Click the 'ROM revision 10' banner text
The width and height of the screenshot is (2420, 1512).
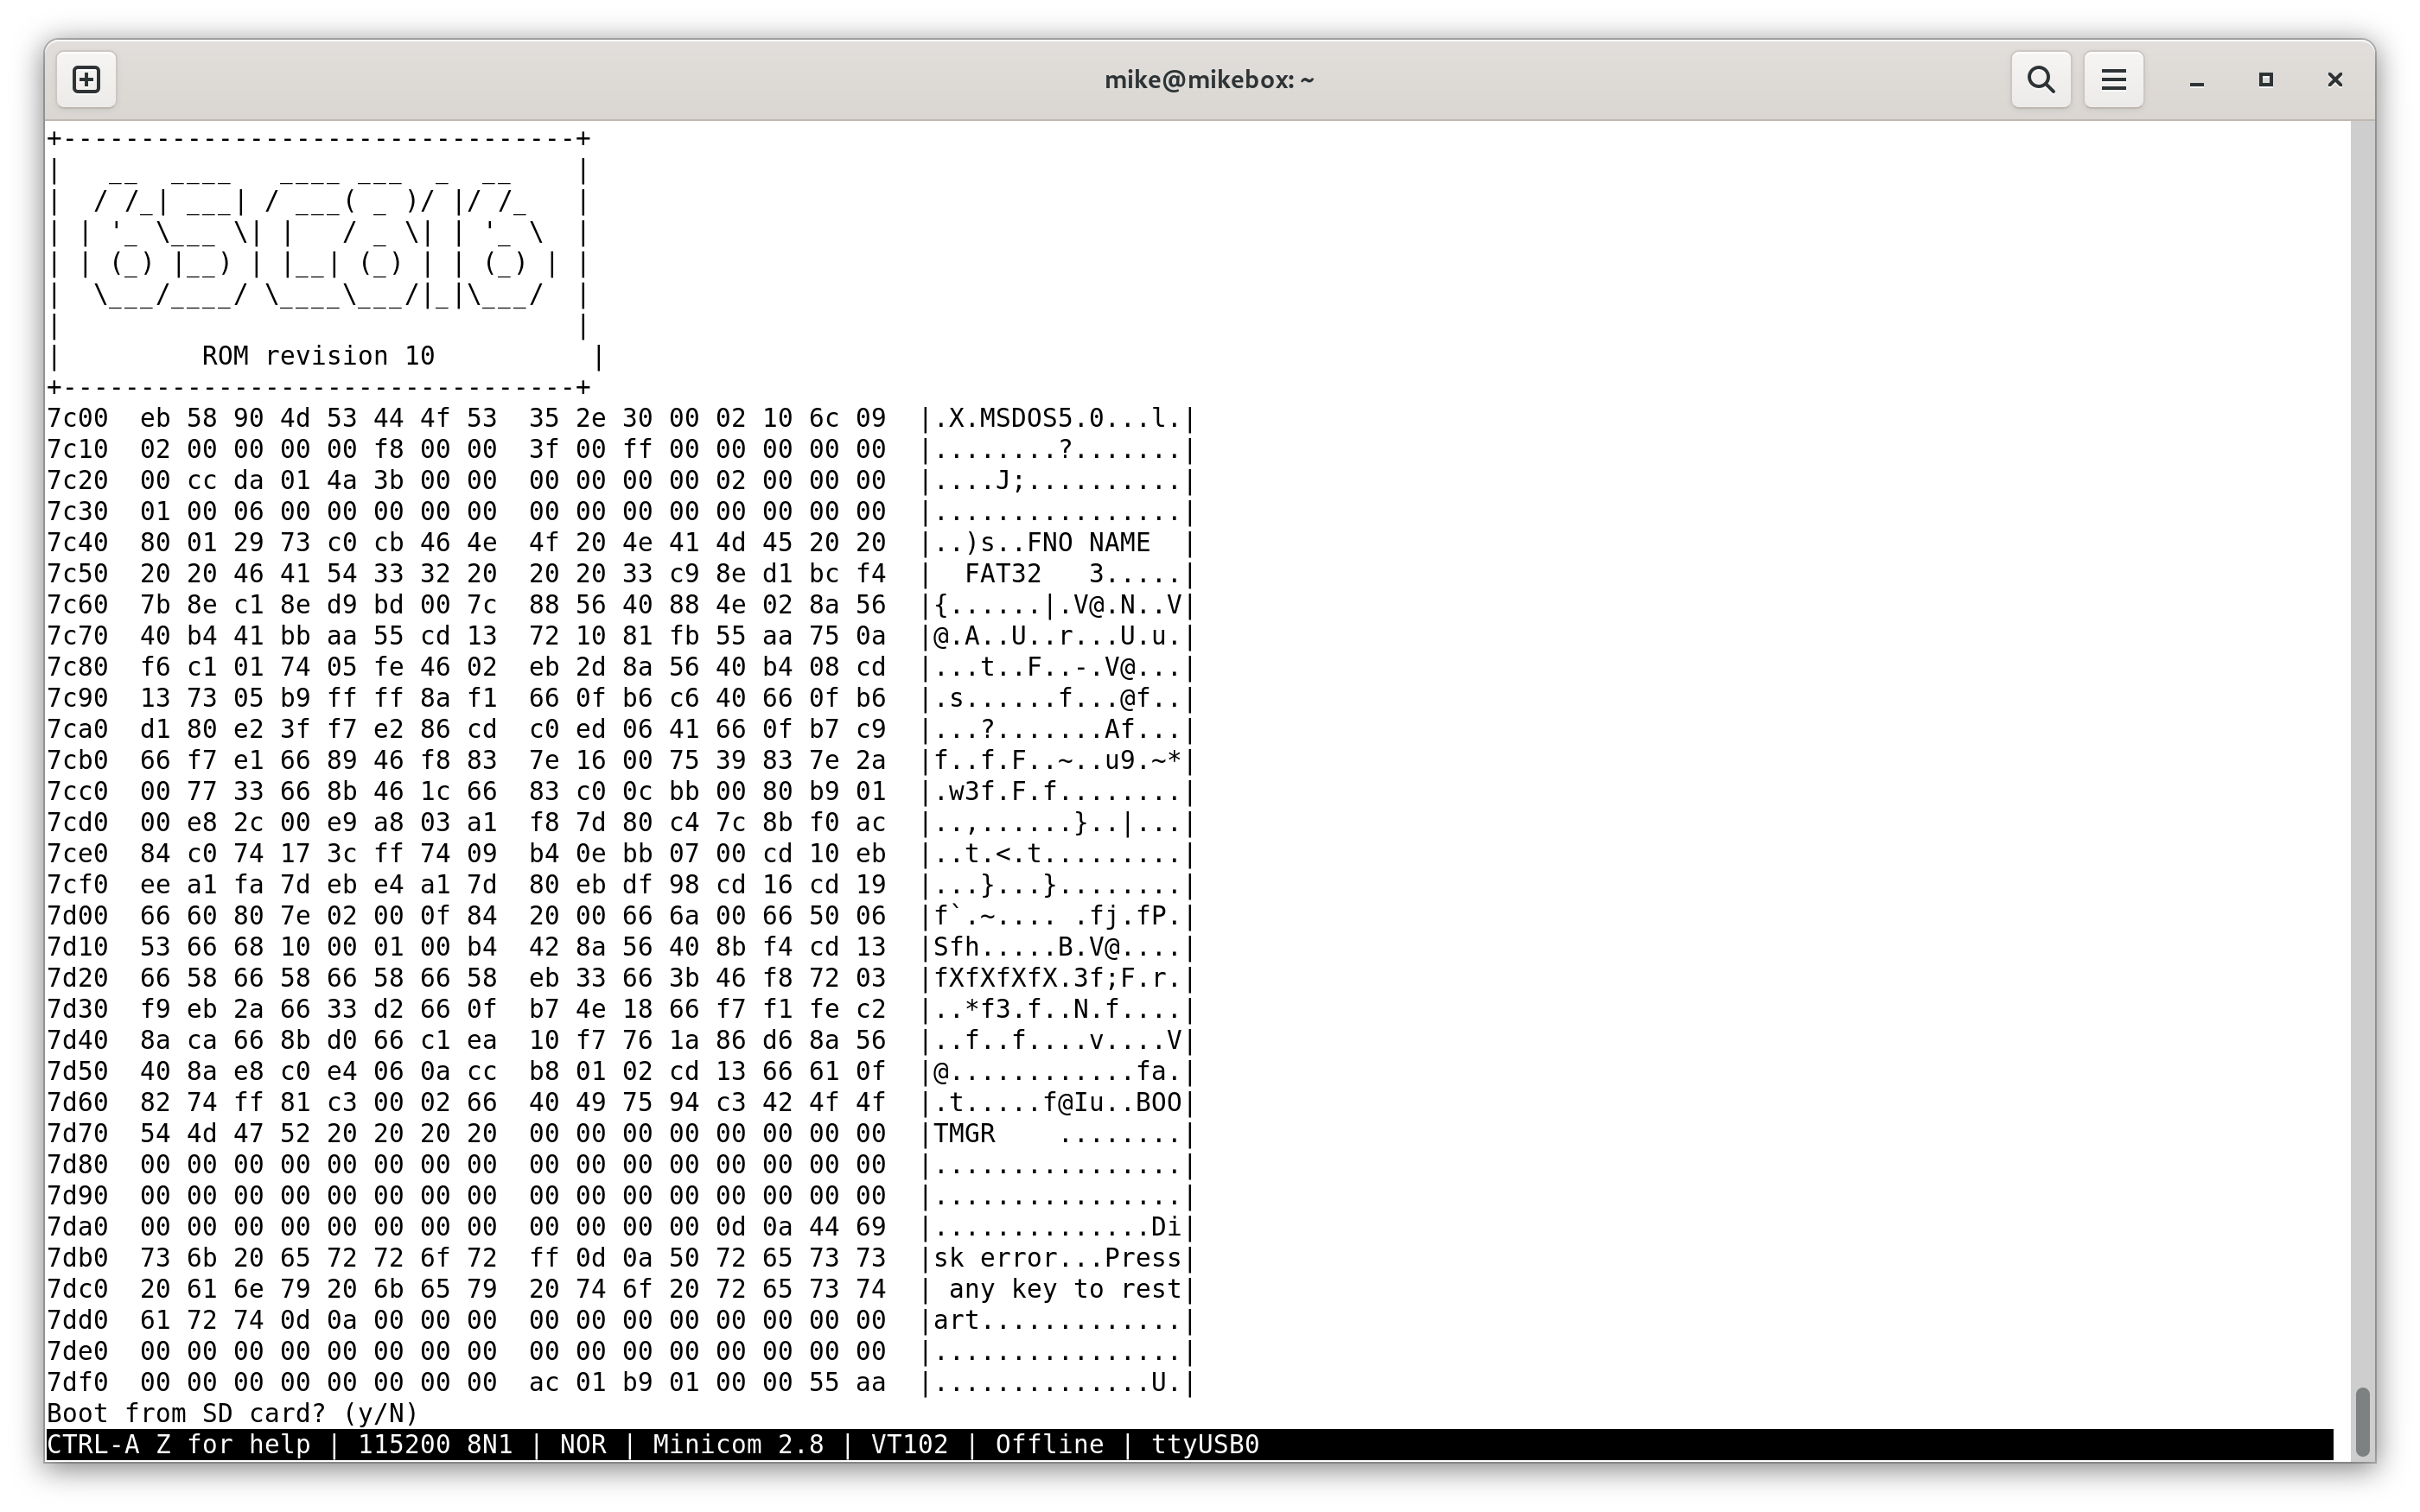pos(318,356)
